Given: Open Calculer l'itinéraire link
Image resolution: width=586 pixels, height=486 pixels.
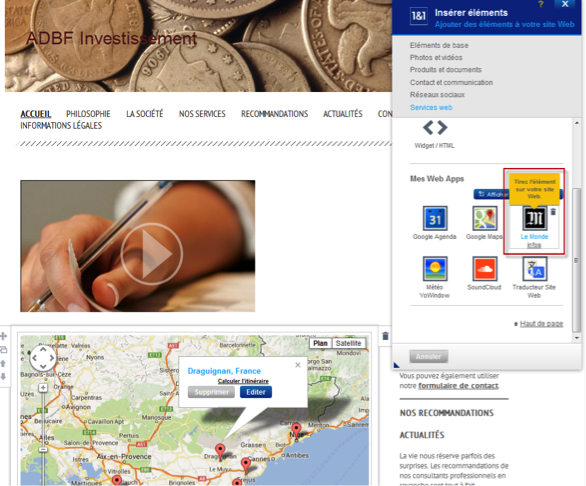Looking at the screenshot, I should (x=243, y=381).
